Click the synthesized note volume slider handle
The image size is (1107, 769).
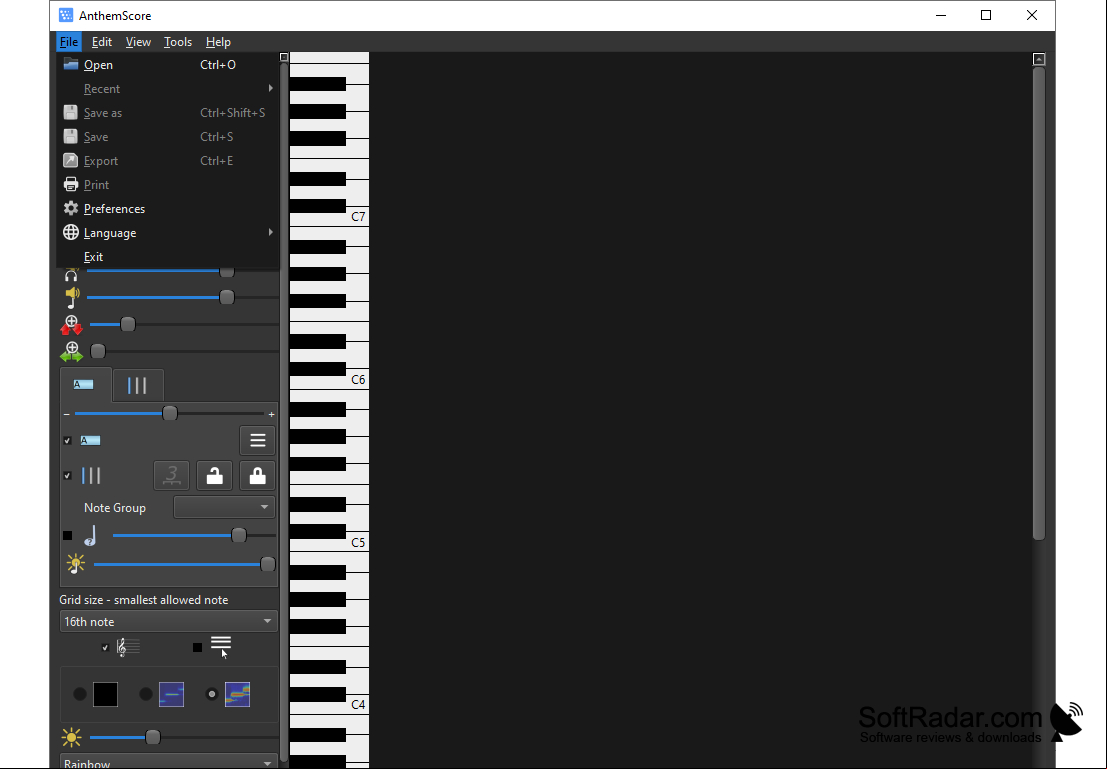point(227,297)
